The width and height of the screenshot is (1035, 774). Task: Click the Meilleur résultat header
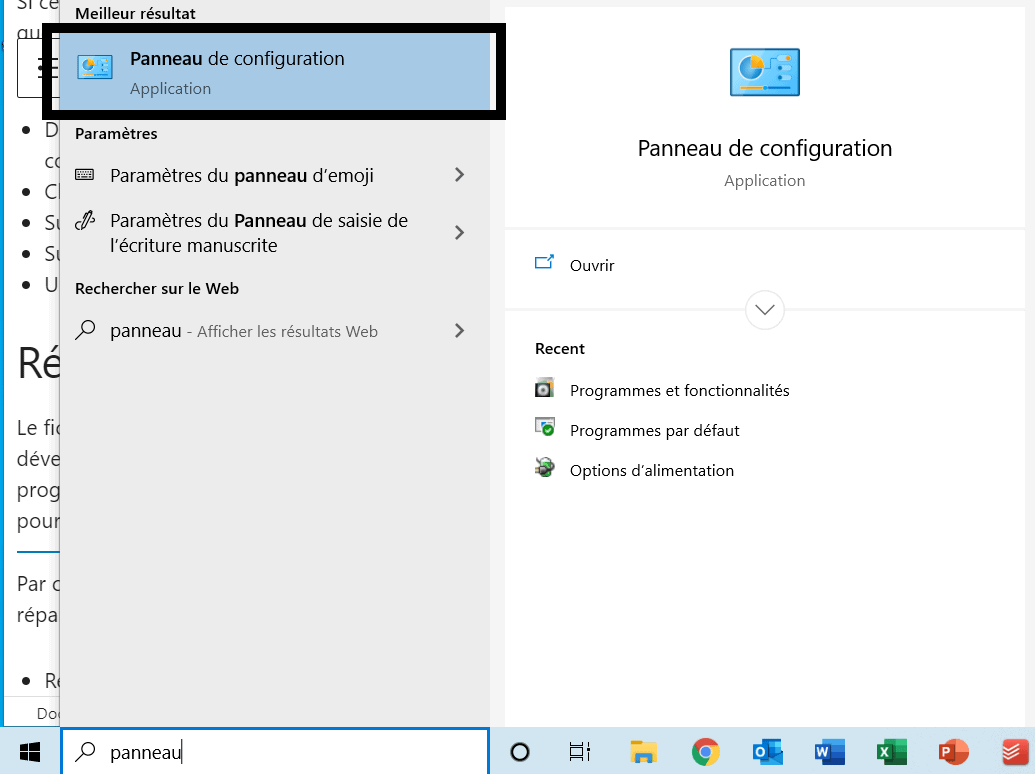pyautogui.click(x=135, y=13)
